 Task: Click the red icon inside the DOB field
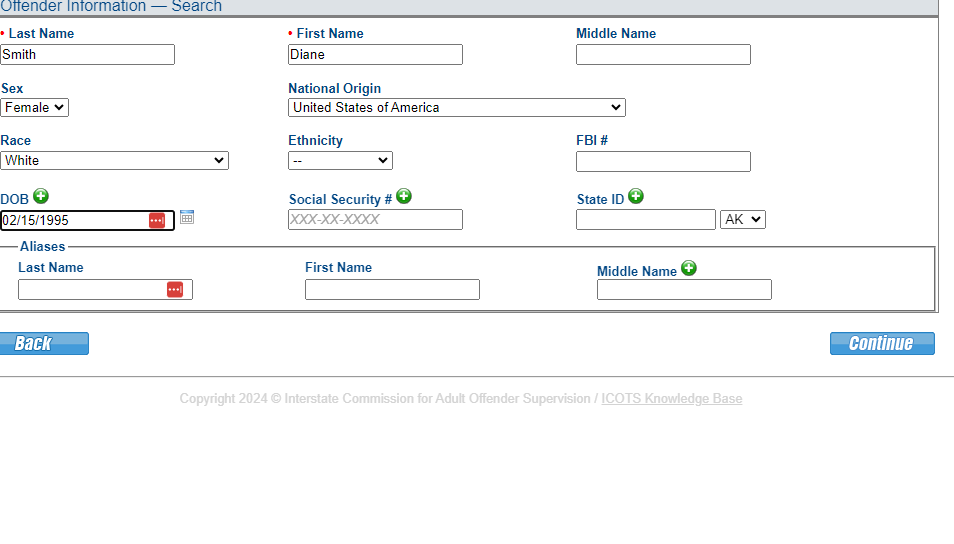coord(157,220)
